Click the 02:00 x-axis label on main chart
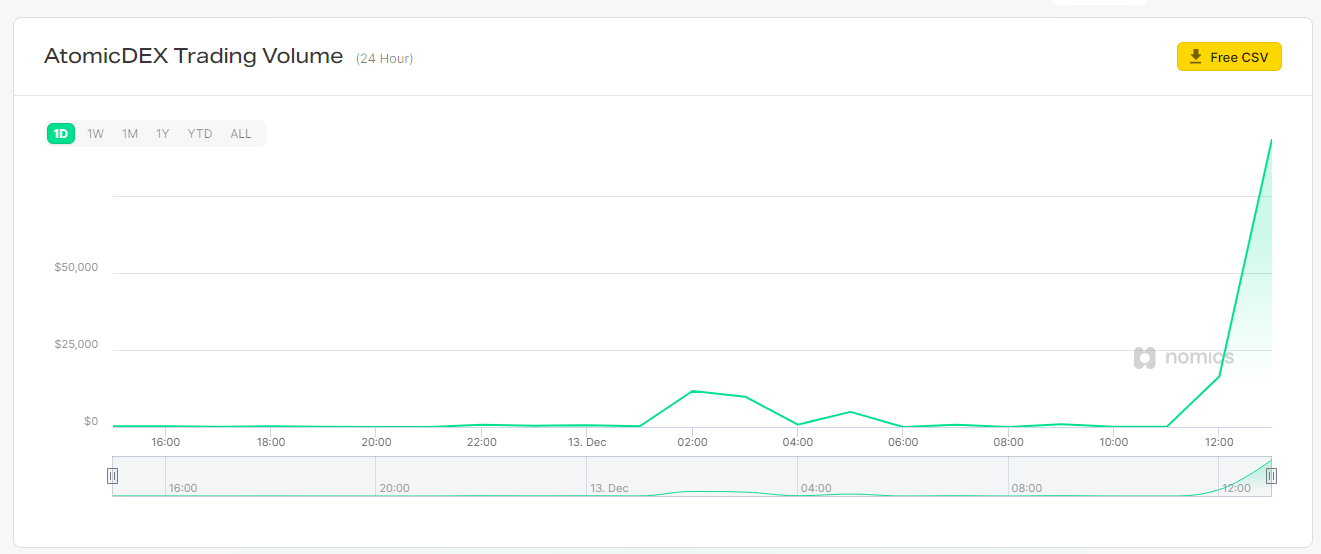The image size is (1321, 554). (x=692, y=442)
